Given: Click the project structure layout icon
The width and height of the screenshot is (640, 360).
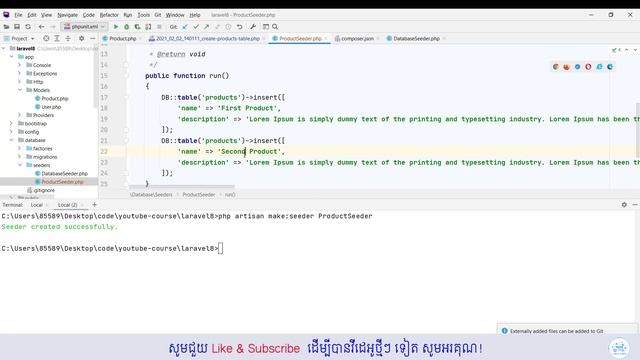Looking at the screenshot, I should (x=266, y=27).
